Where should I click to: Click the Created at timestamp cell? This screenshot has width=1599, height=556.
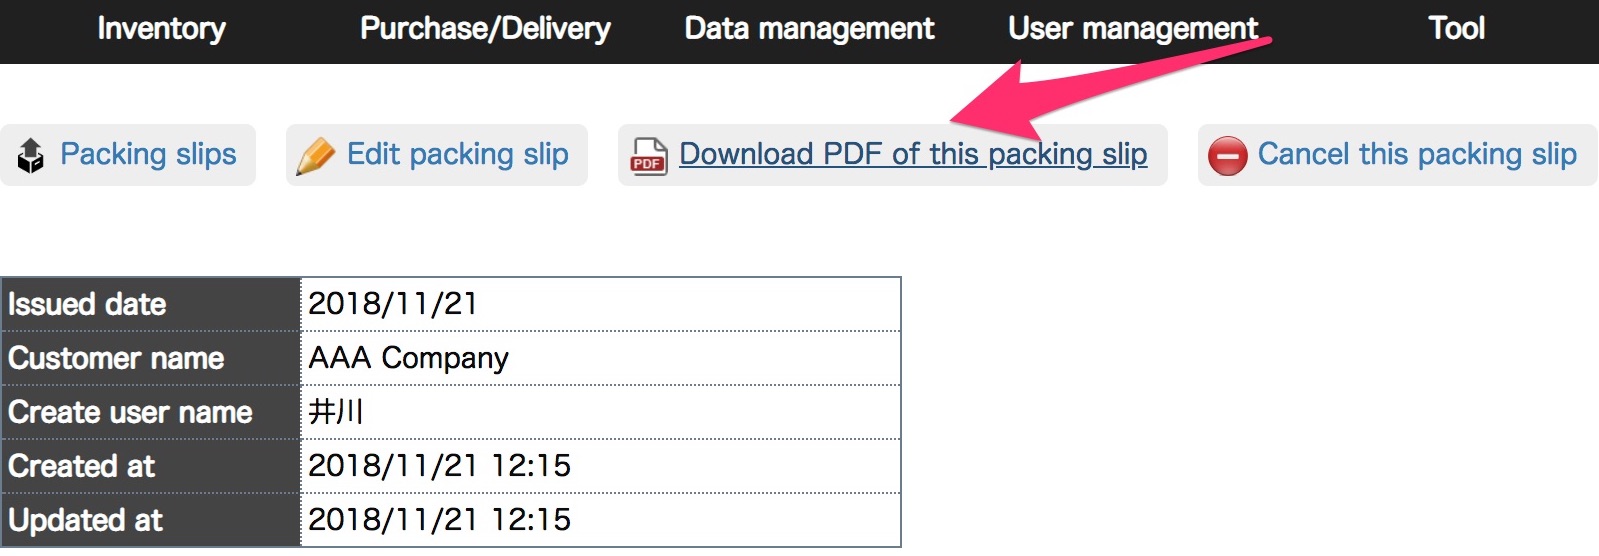click(x=600, y=466)
